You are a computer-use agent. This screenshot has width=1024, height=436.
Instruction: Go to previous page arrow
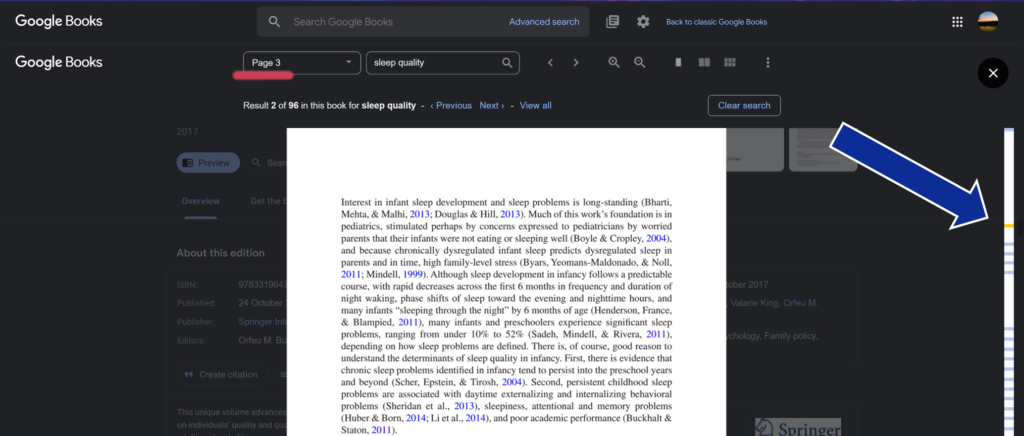pyautogui.click(x=551, y=63)
